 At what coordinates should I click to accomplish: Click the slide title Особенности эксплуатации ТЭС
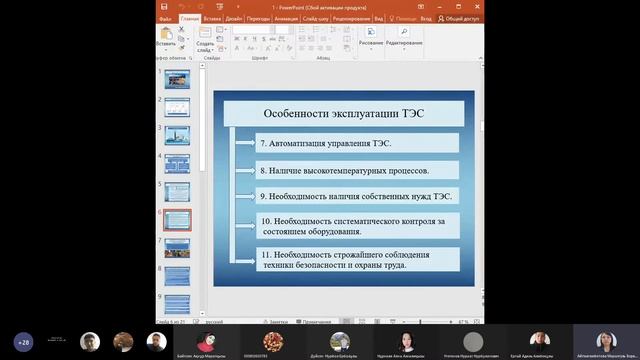coord(344,113)
